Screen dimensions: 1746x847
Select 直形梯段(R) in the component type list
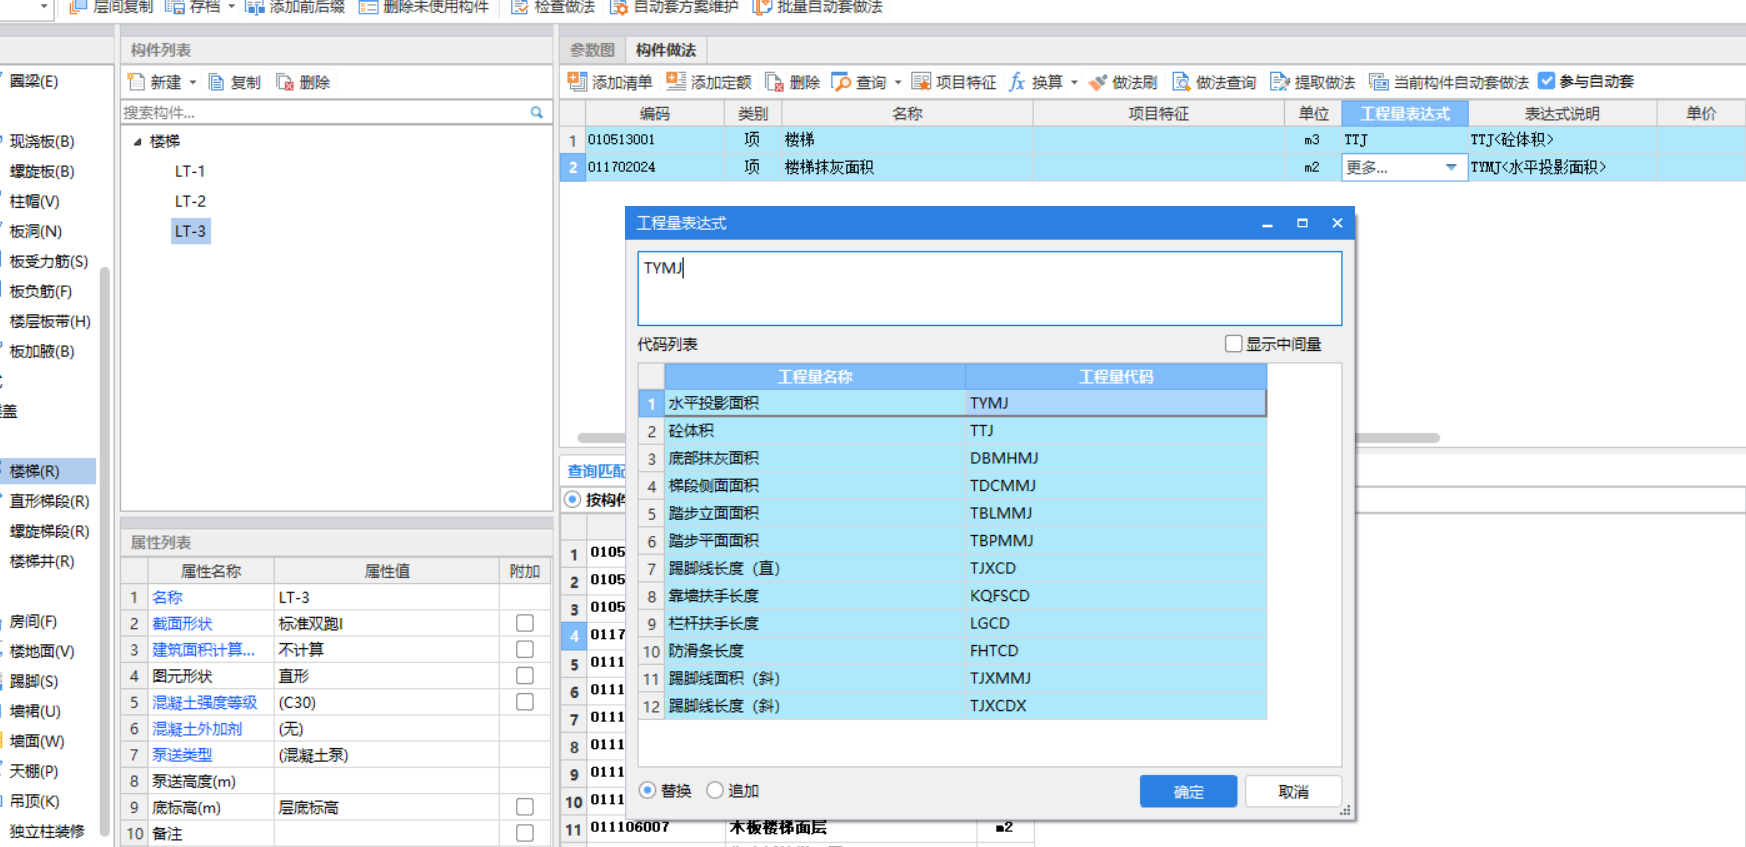click(49, 501)
